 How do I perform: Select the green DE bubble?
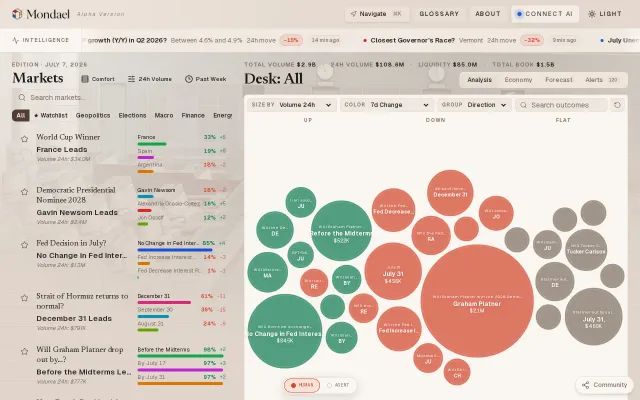[x=275, y=230]
